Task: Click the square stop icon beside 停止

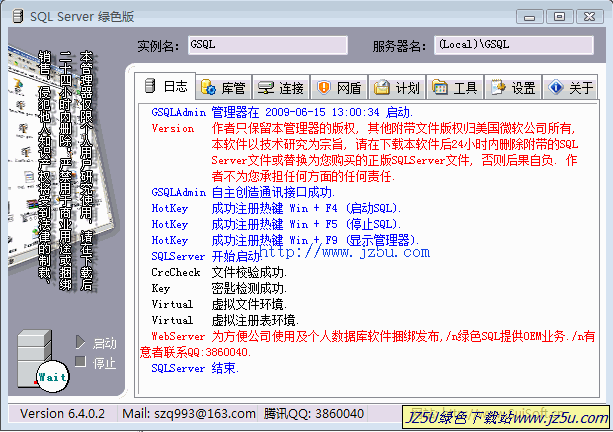Action: pos(80,361)
